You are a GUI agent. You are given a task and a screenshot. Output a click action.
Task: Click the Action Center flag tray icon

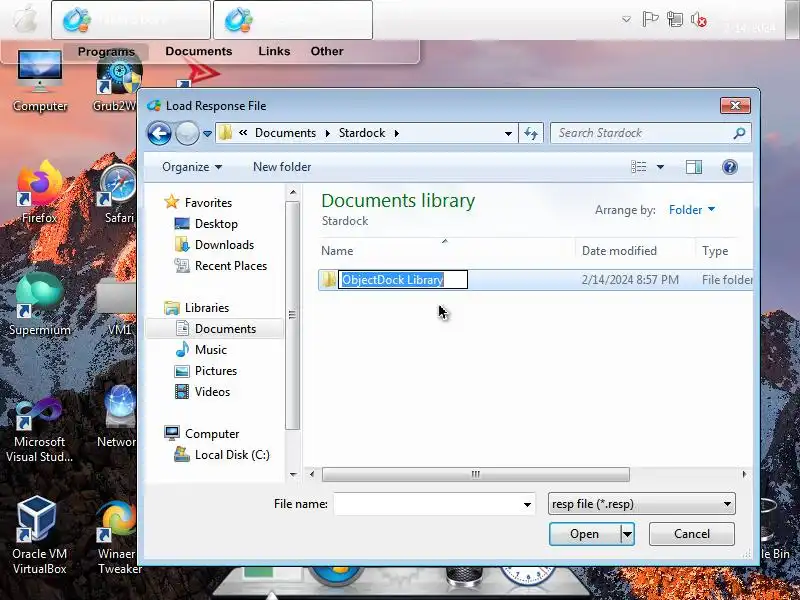649,20
